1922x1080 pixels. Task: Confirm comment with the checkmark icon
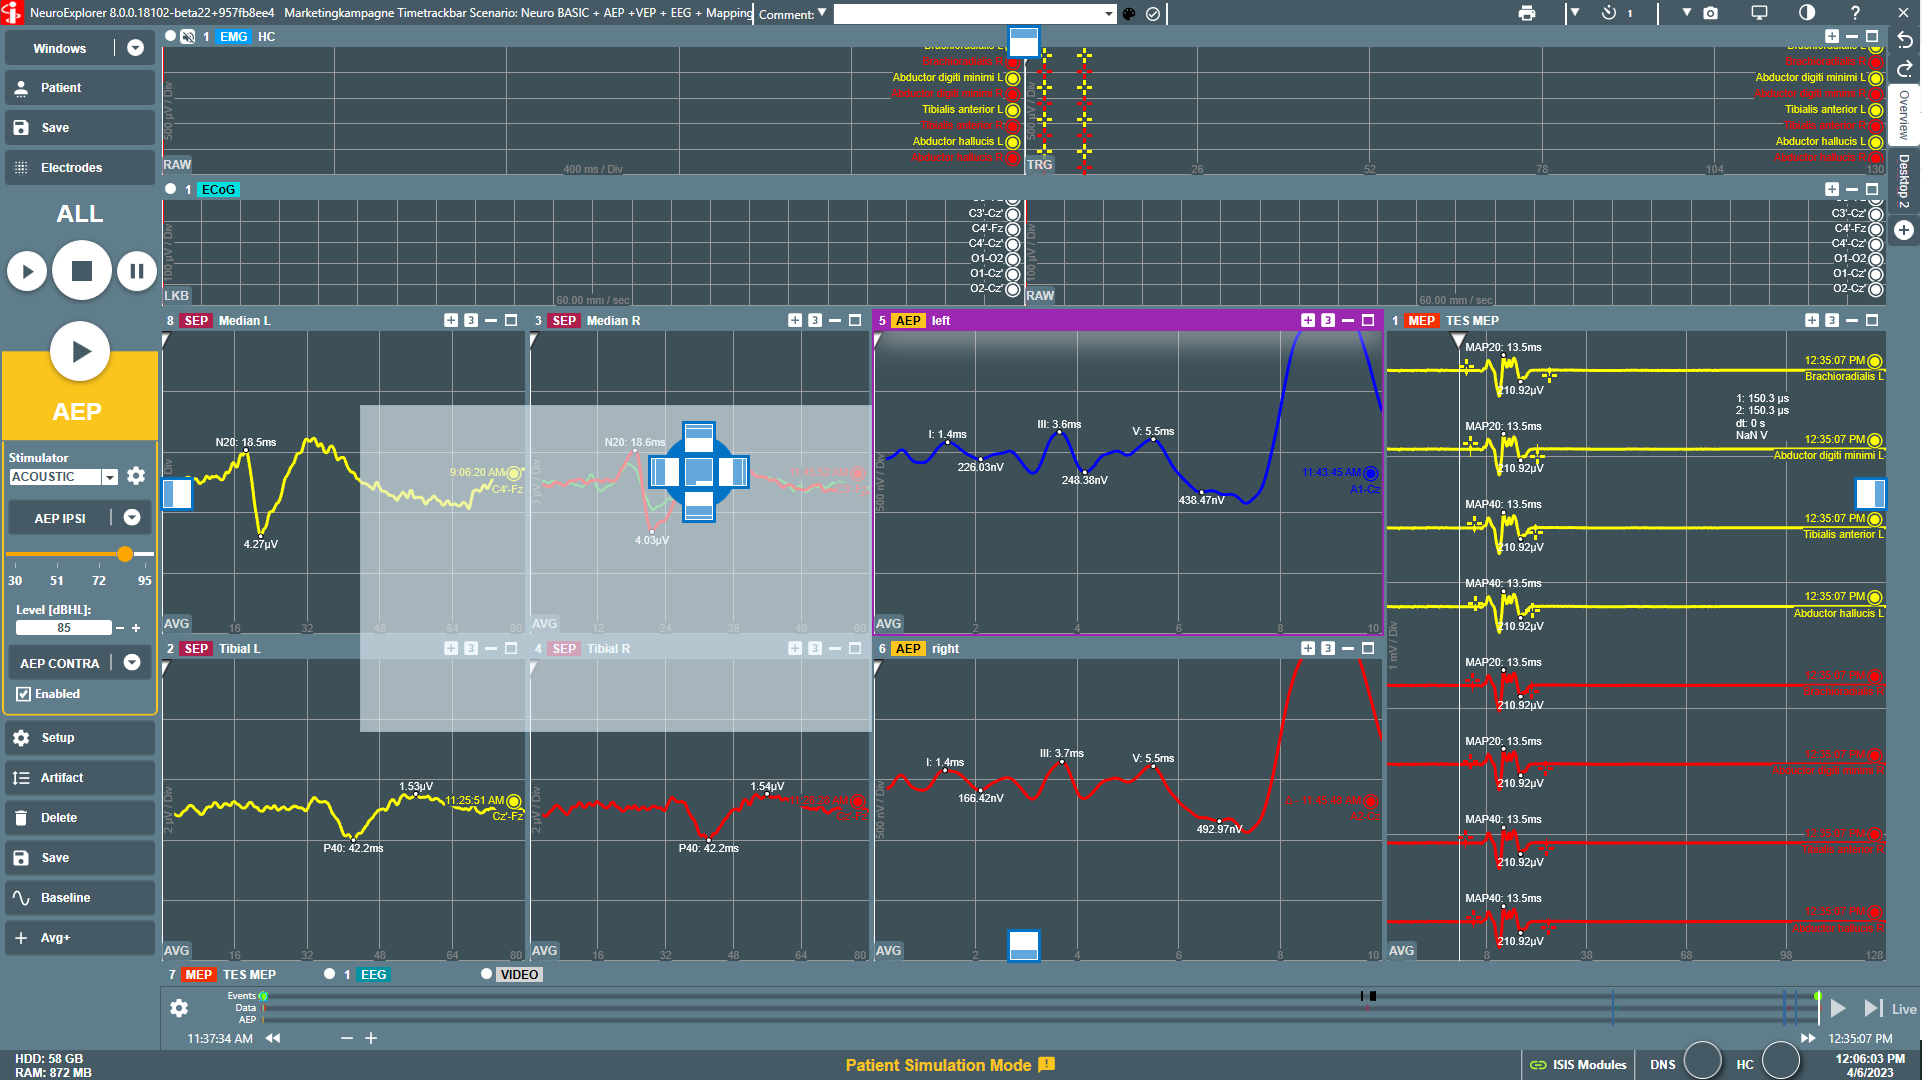pyautogui.click(x=1153, y=14)
